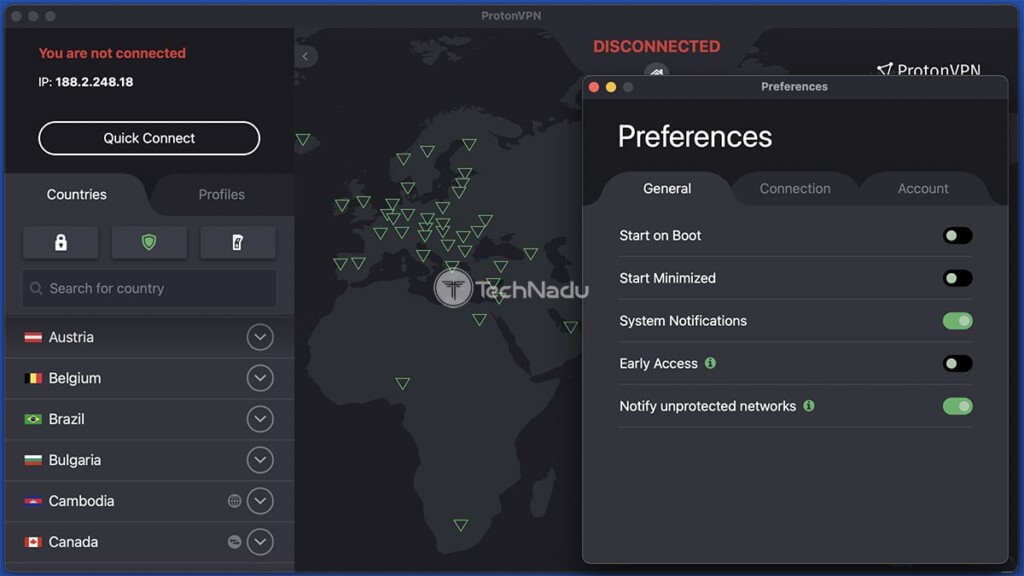Turn off Notify unprotected networks switch

tap(957, 406)
